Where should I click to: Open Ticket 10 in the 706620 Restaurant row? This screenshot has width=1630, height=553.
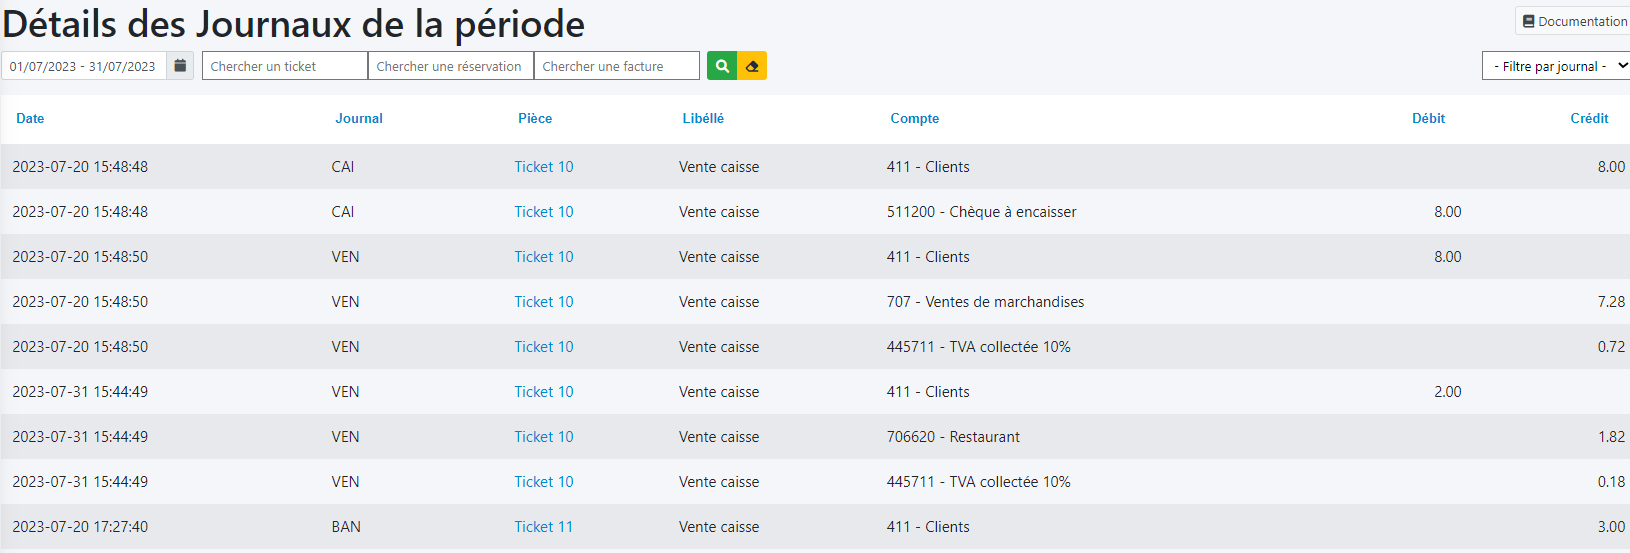coord(544,437)
